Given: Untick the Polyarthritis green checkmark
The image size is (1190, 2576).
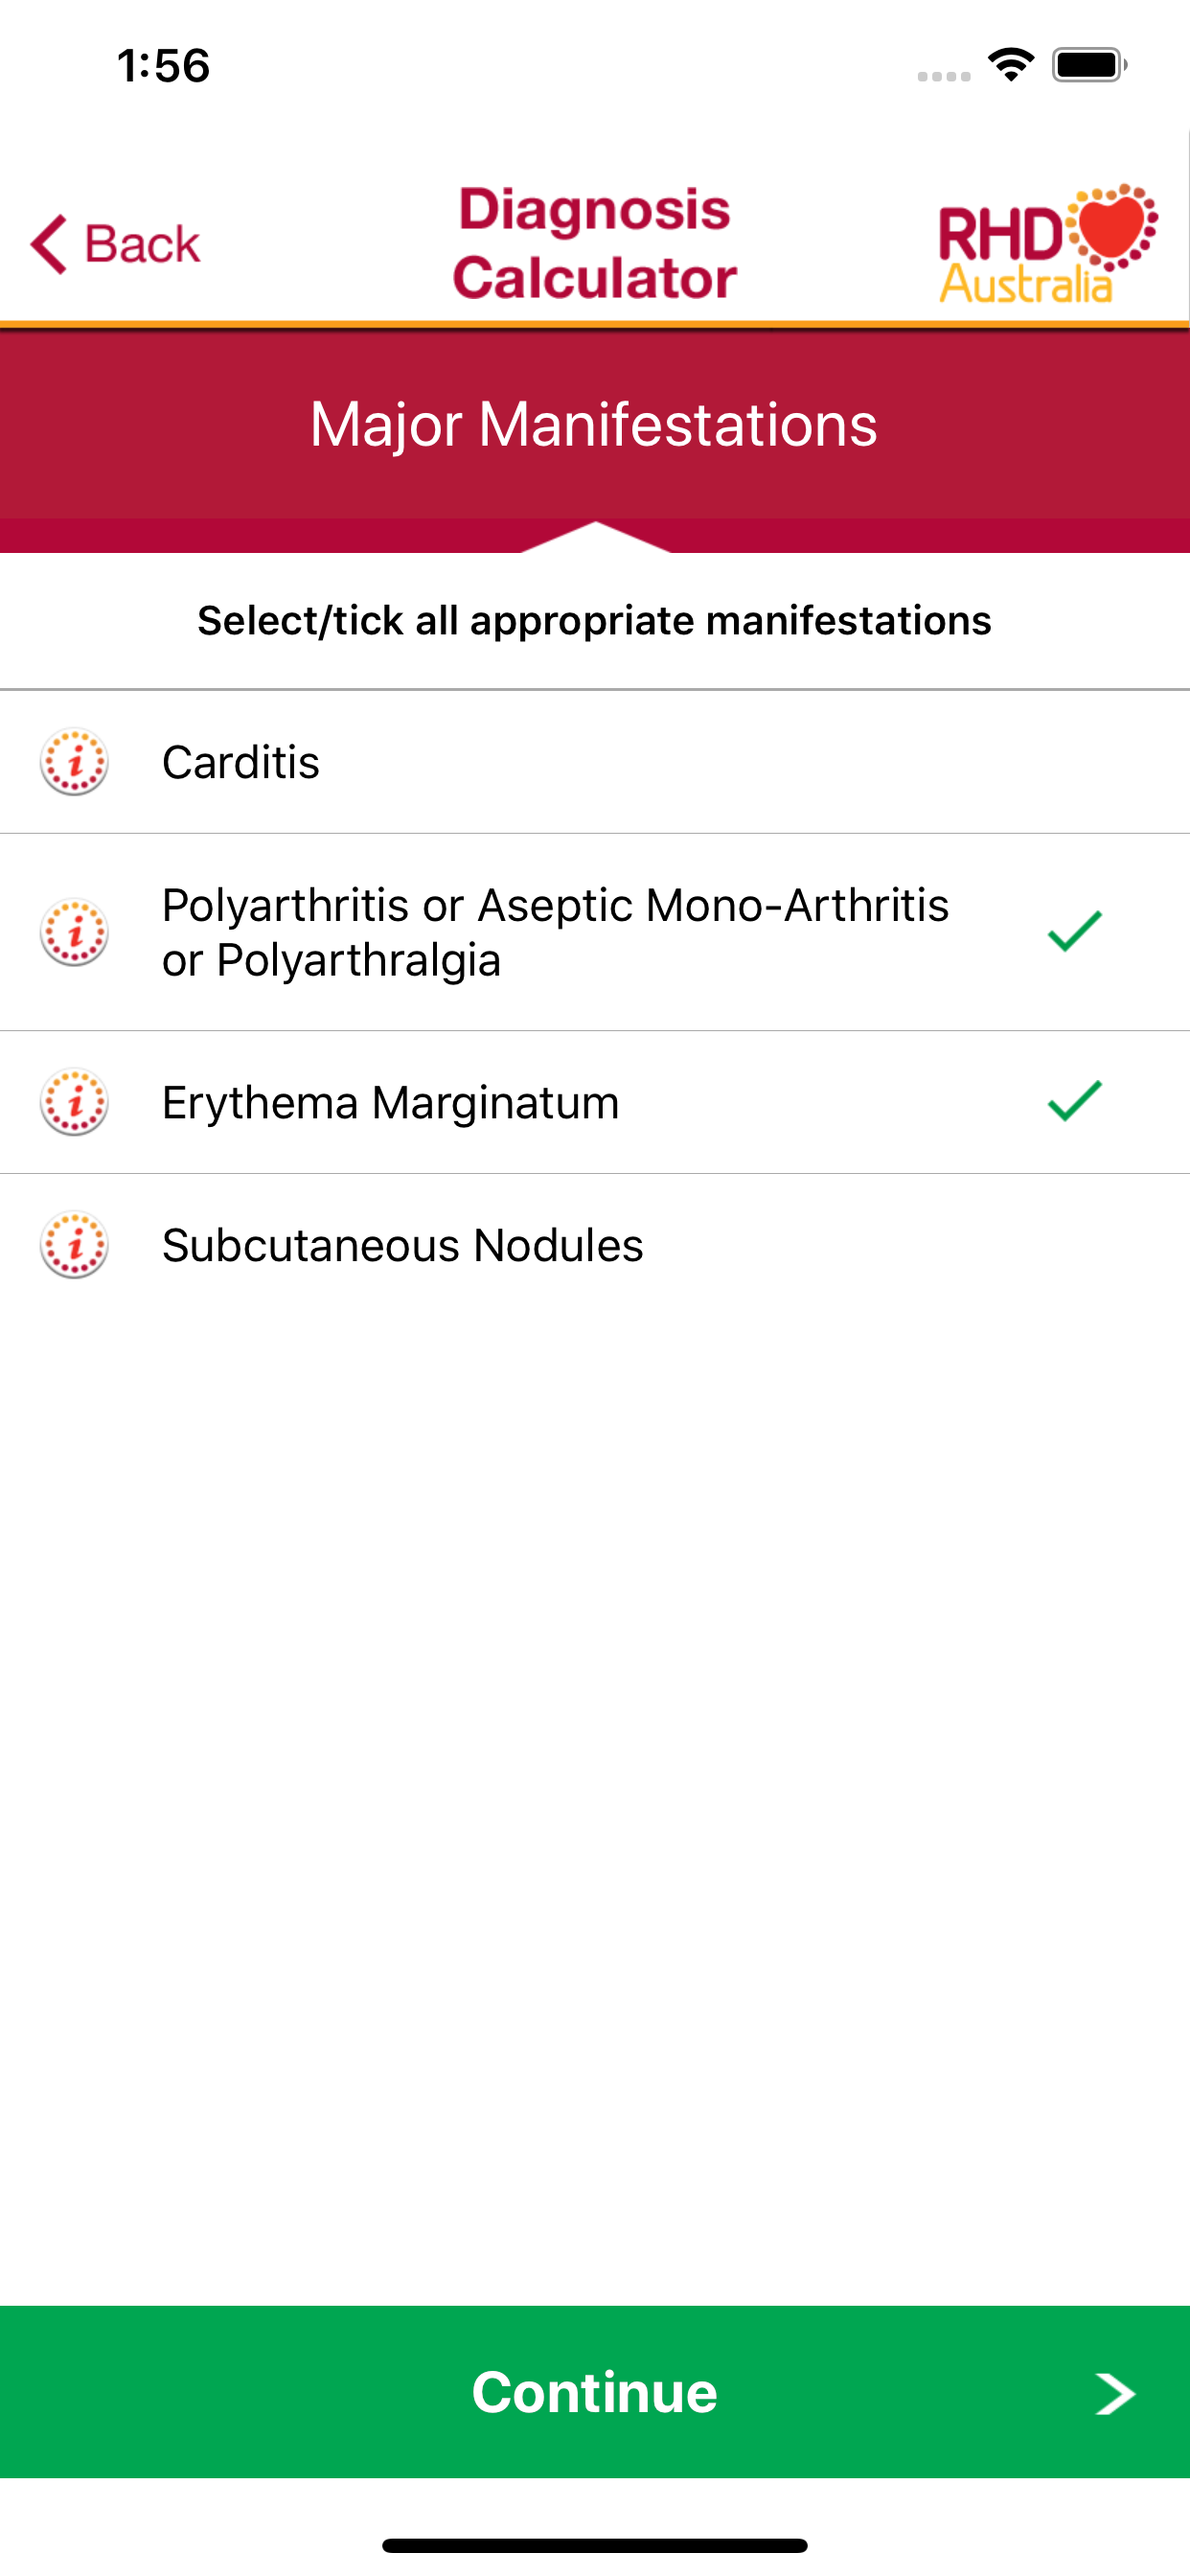Looking at the screenshot, I should click(1074, 932).
